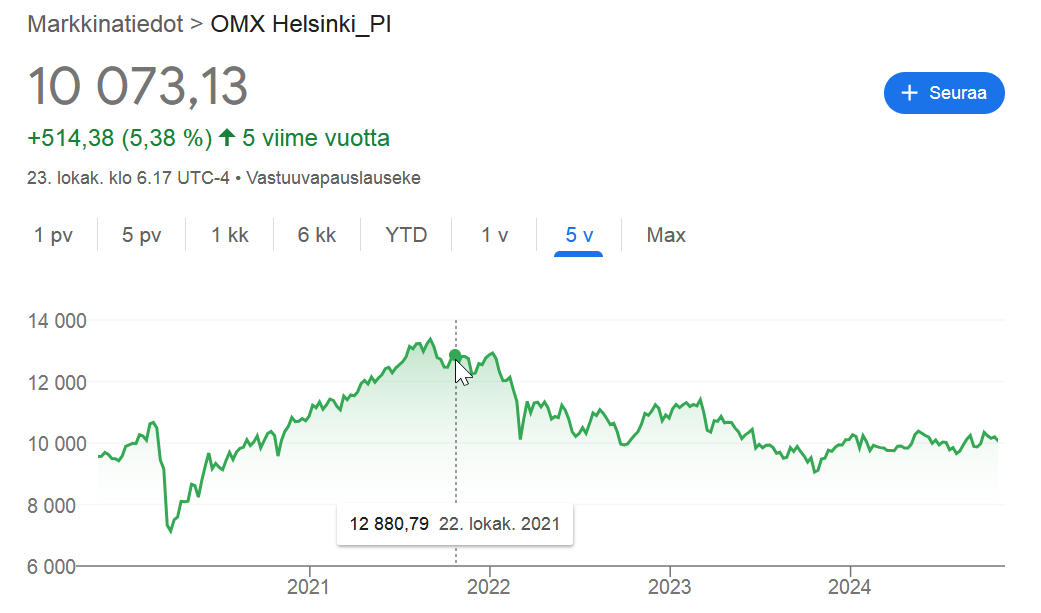Open the Markkinatiedot breadcrumb link
Image resolution: width=1041 pixels, height=613 pixels.
(x=105, y=24)
